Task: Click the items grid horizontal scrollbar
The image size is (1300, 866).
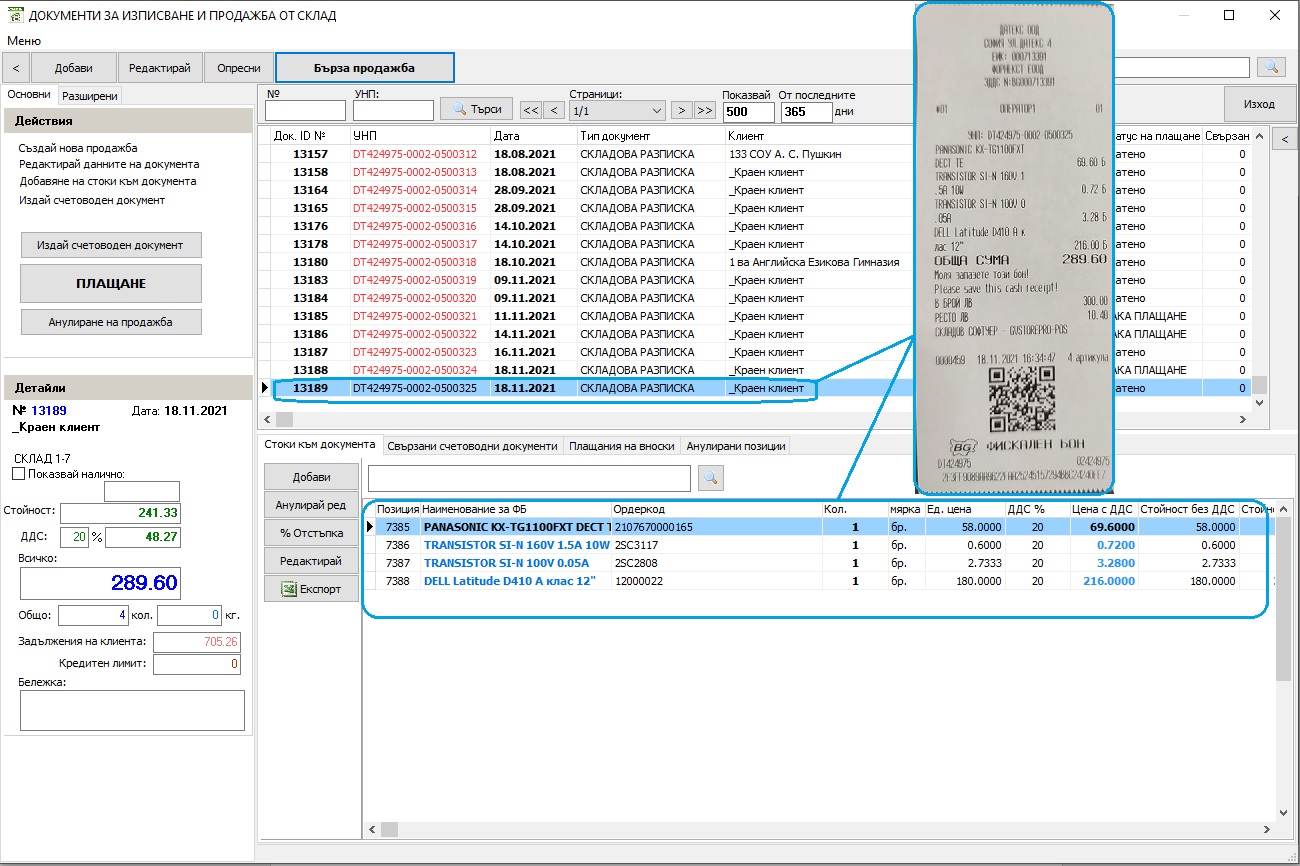Action: [818, 829]
